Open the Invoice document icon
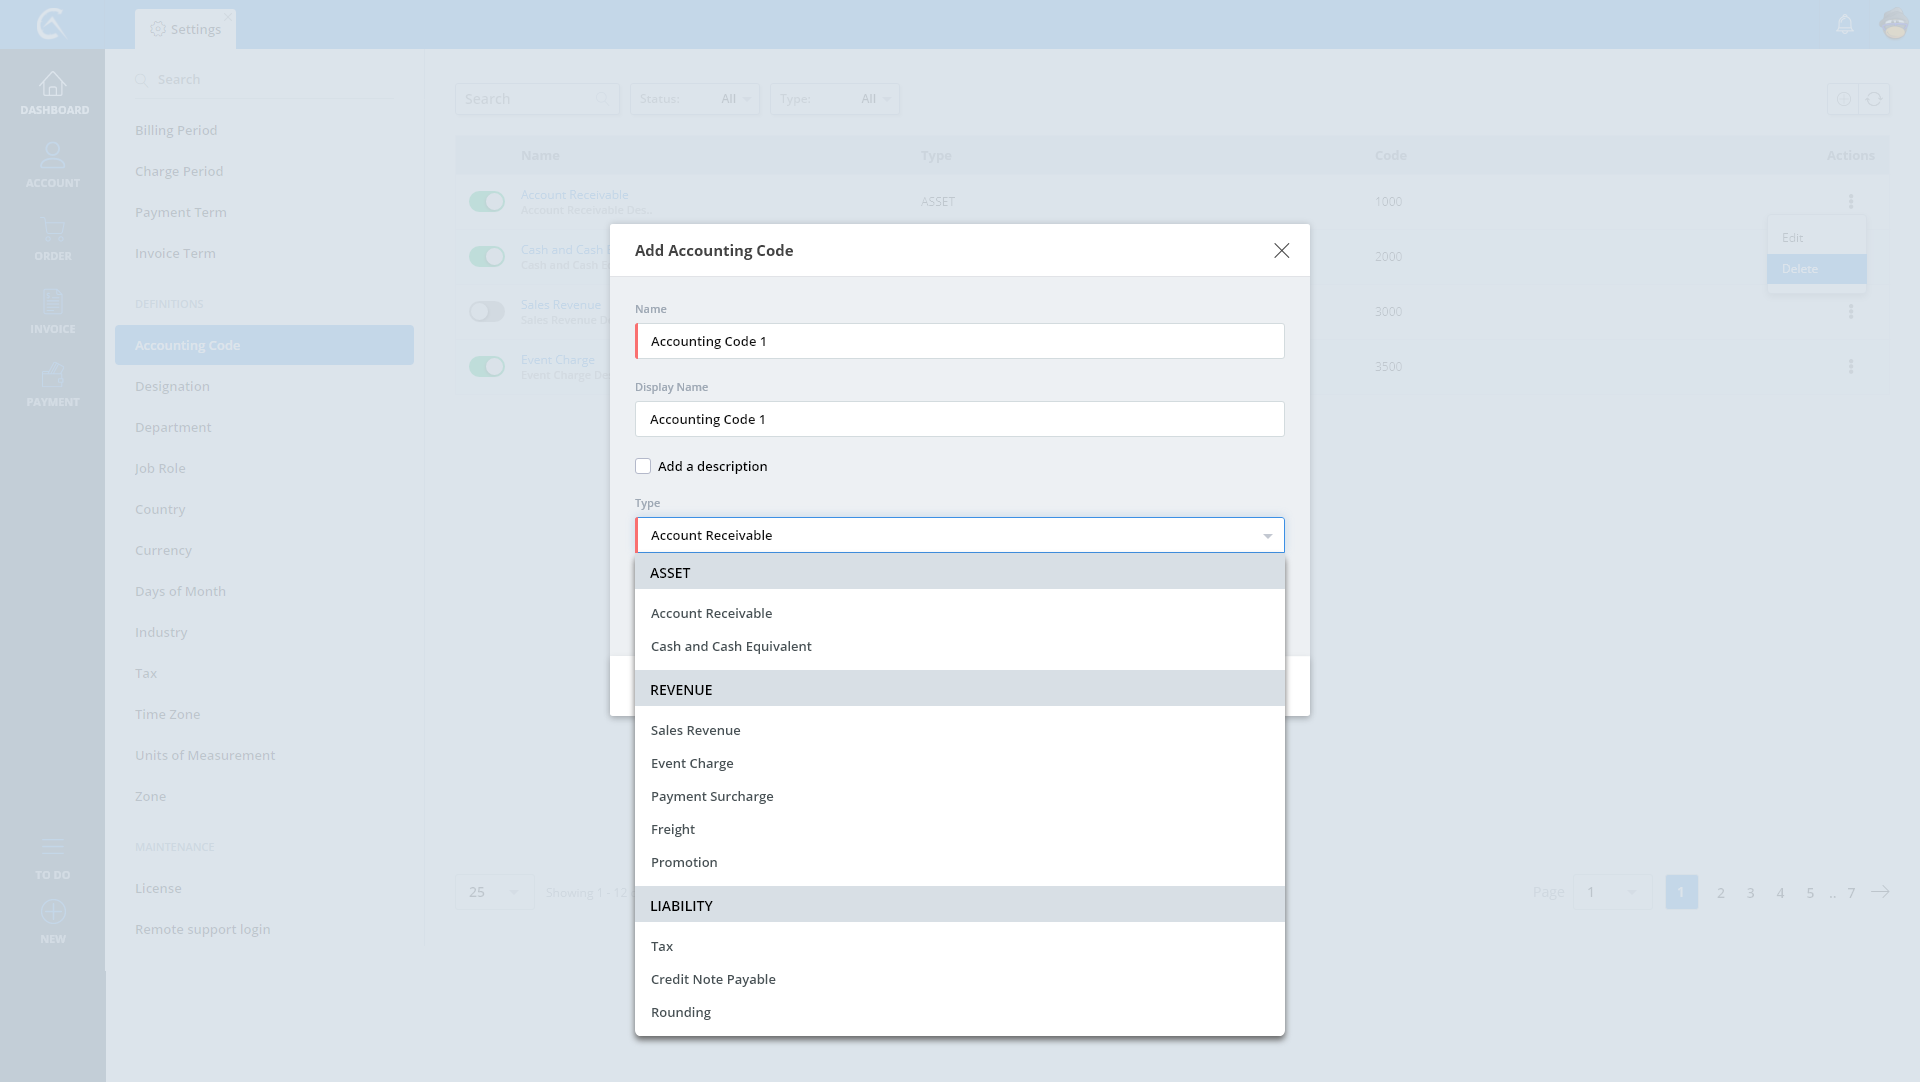This screenshot has width=1920, height=1082. [53, 304]
